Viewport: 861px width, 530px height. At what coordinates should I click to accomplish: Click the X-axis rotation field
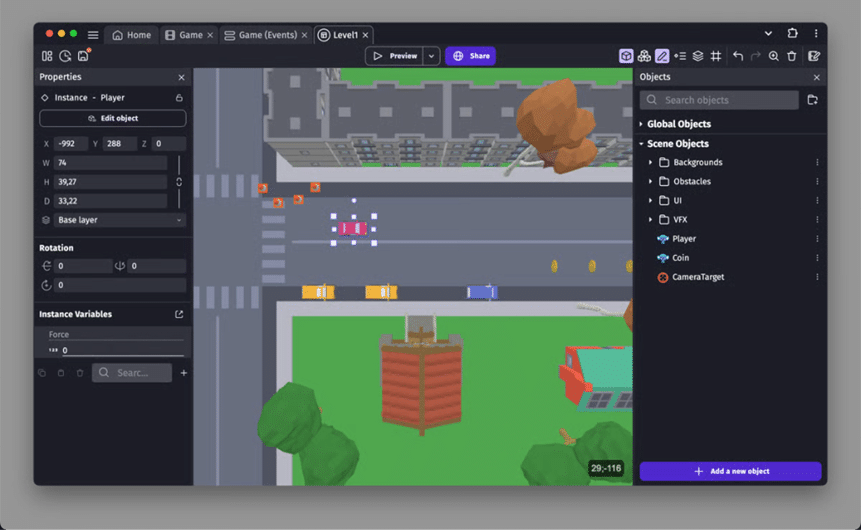[x=83, y=266]
